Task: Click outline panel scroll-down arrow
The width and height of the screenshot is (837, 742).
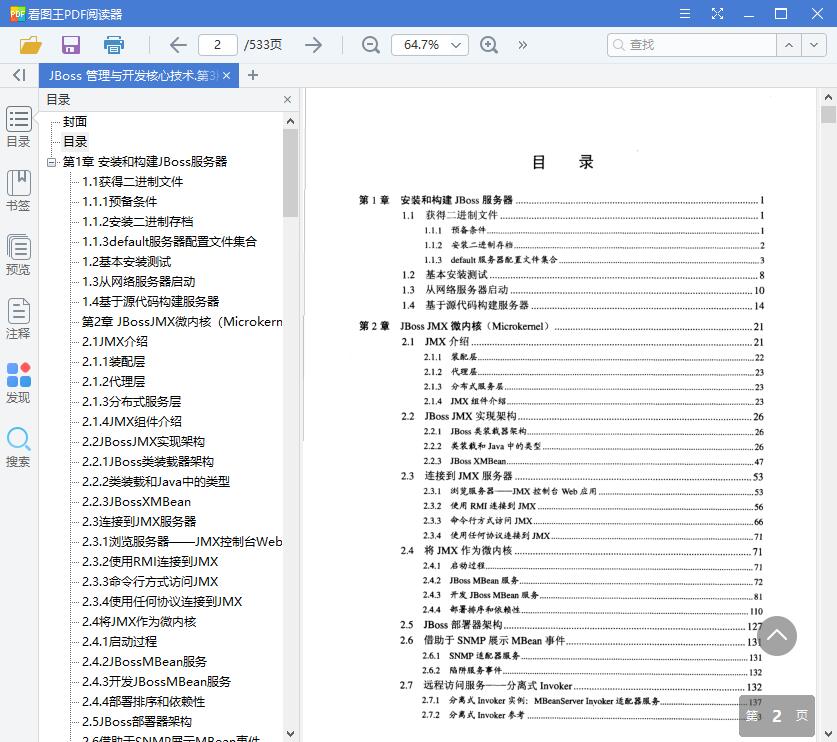Action: (290, 734)
